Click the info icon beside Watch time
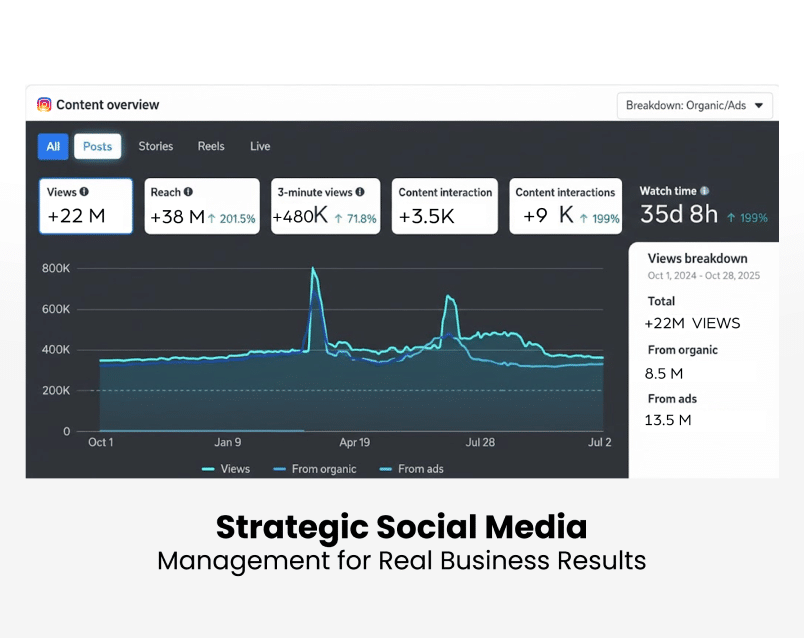The width and height of the screenshot is (804, 638). click(705, 191)
